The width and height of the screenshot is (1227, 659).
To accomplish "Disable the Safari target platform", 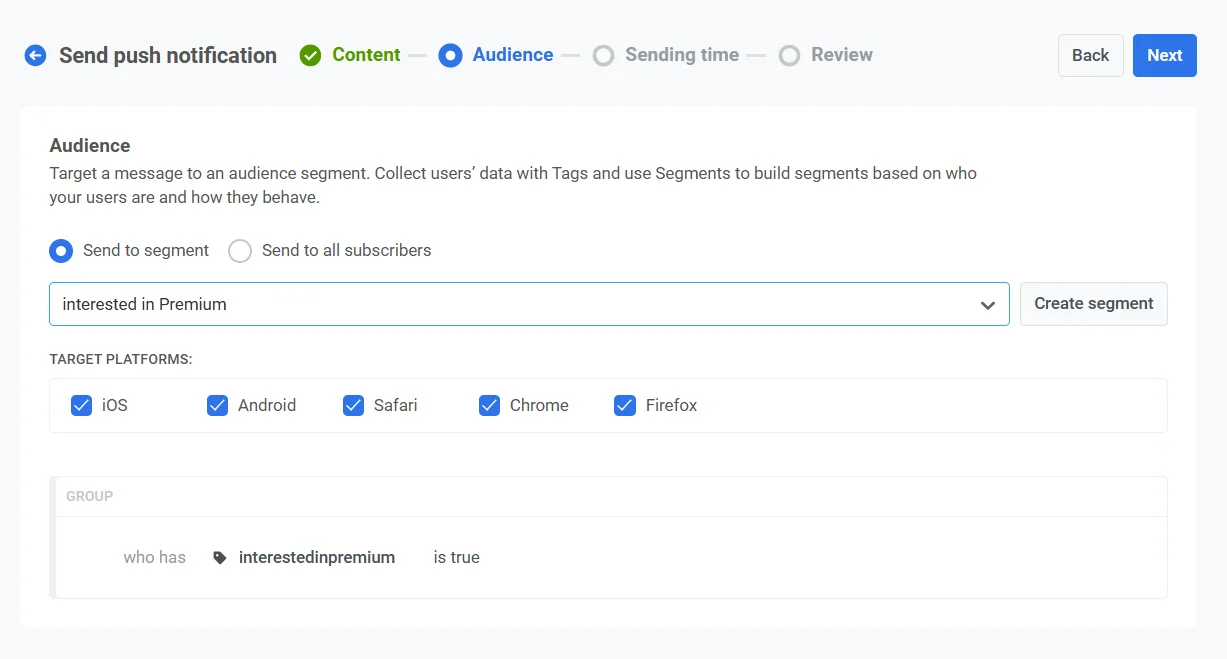I will click(353, 405).
